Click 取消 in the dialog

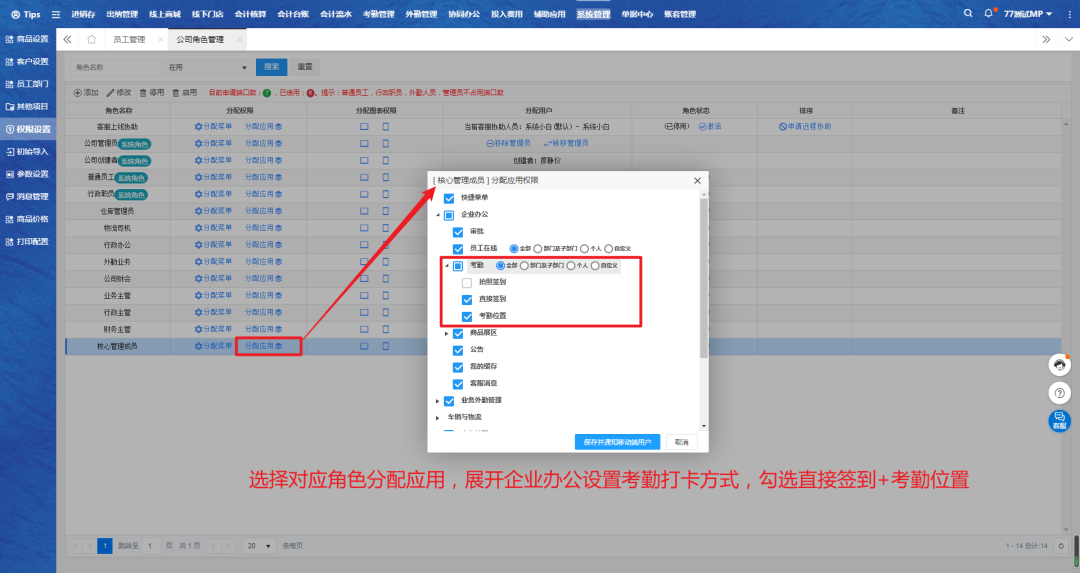tap(681, 441)
